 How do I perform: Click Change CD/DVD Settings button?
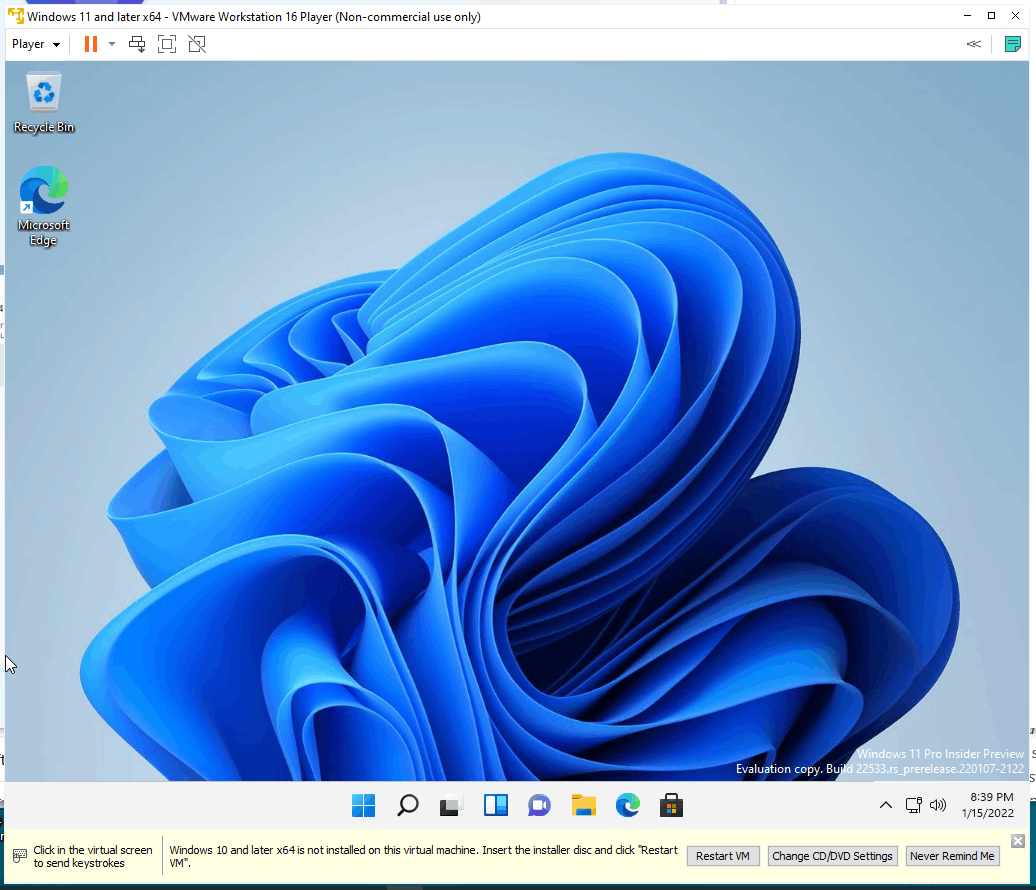click(x=832, y=856)
